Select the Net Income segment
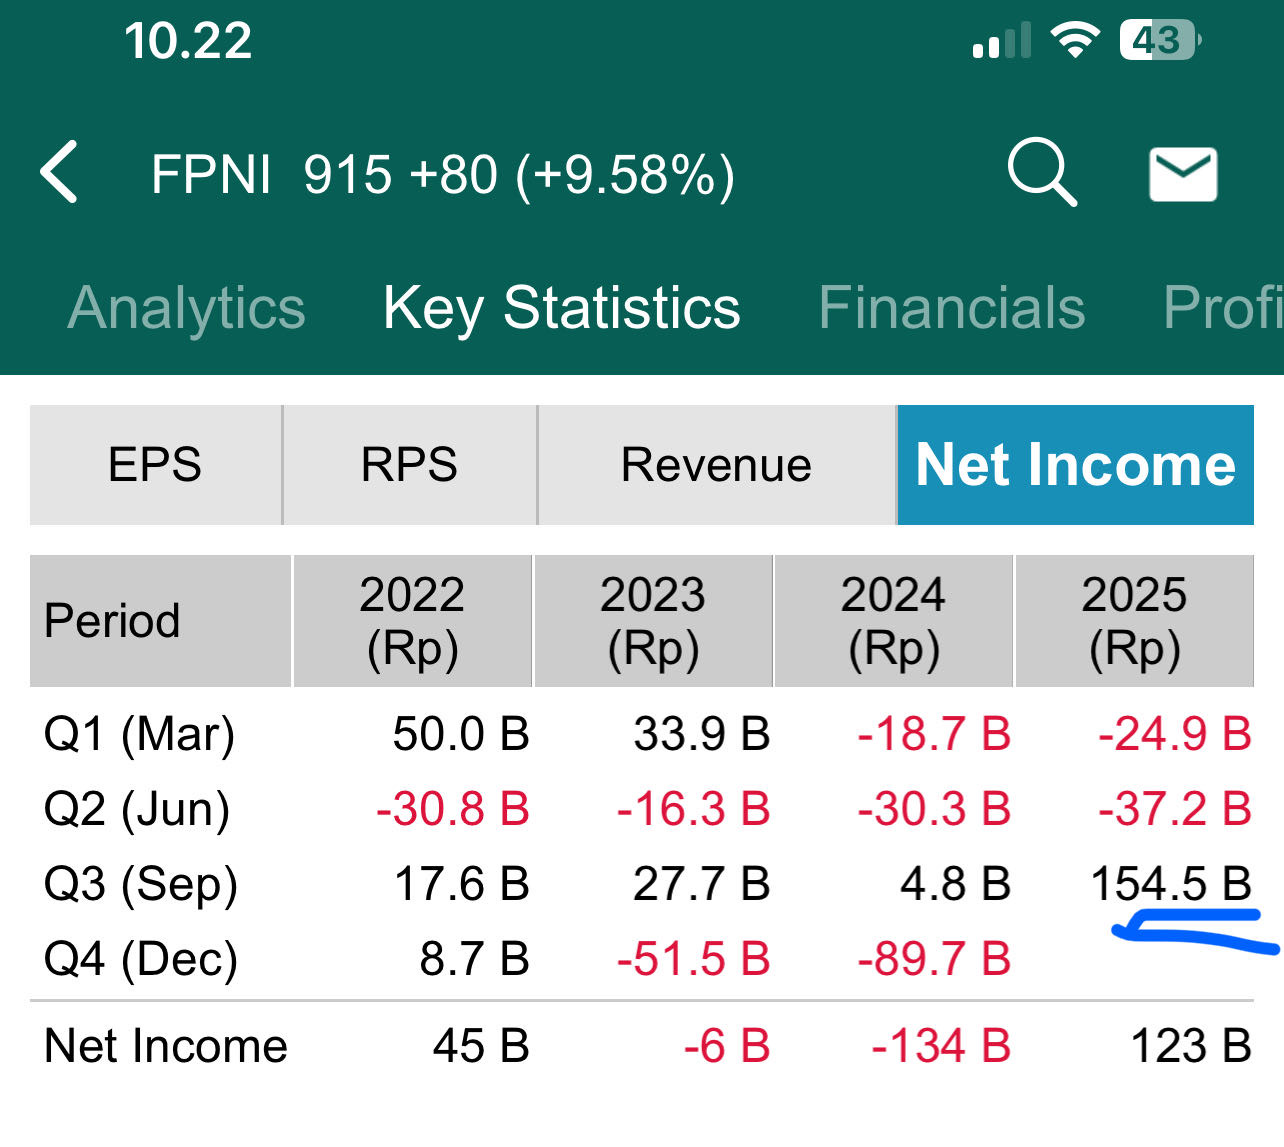The width and height of the screenshot is (1284, 1147). [x=1075, y=465]
